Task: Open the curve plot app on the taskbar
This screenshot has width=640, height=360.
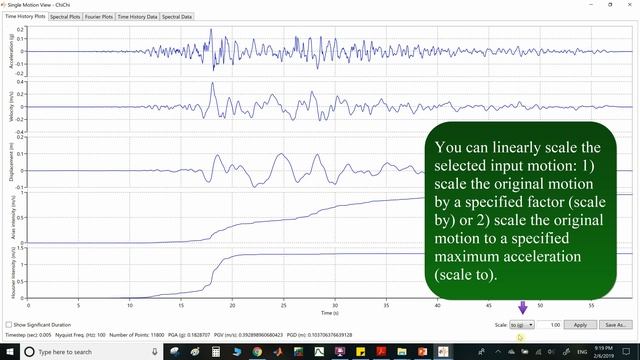Action: click(319, 351)
